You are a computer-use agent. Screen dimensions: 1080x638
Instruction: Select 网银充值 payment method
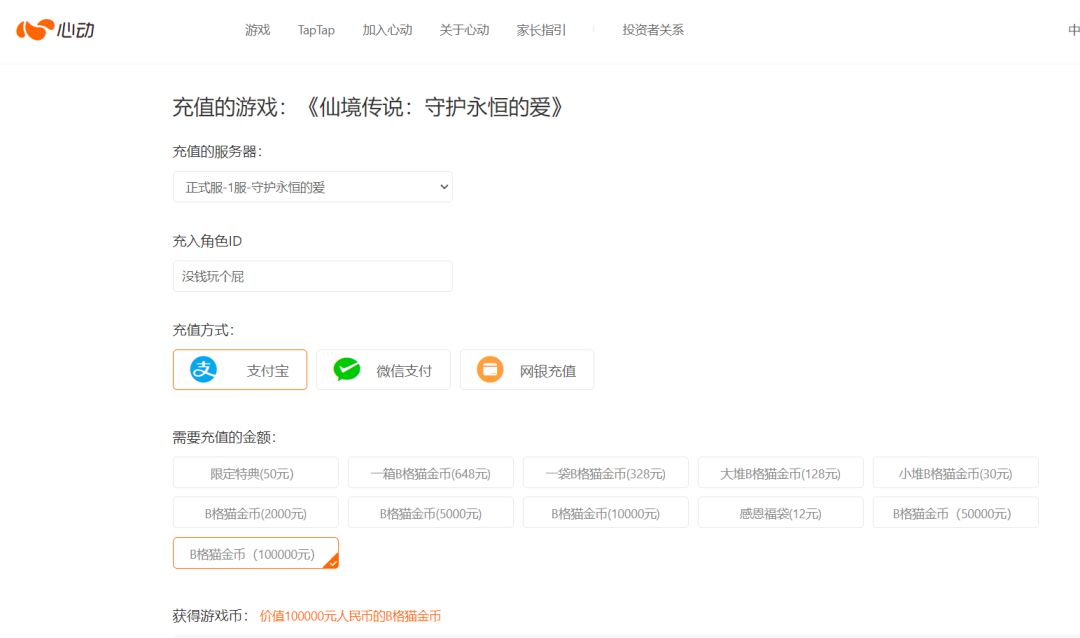[x=527, y=370]
